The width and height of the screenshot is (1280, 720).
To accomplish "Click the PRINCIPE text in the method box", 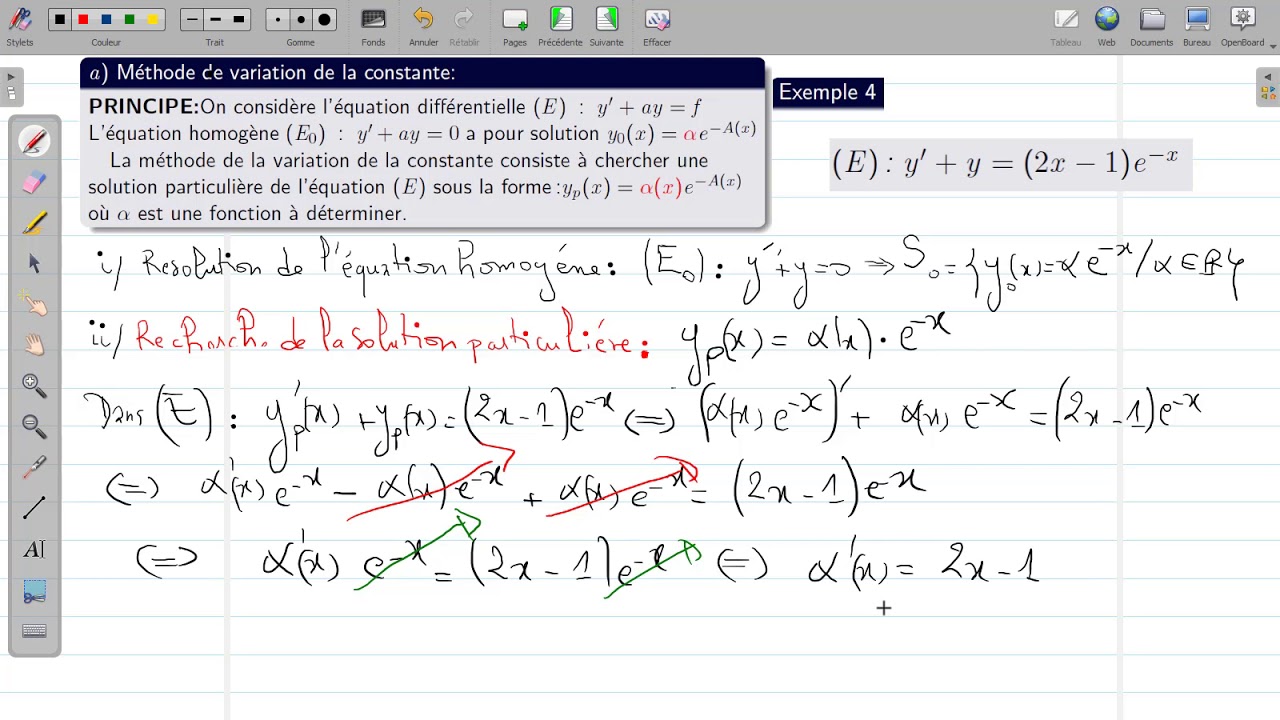I will click(143, 107).
